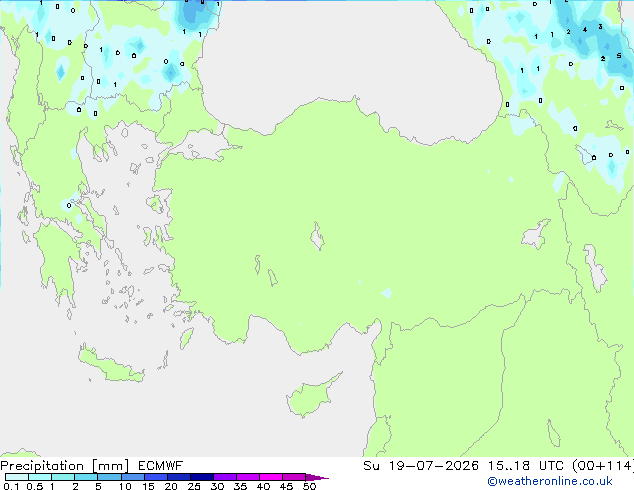
Task: Choose the medium blue 10–15 mm swatch
Action: coord(133,477)
